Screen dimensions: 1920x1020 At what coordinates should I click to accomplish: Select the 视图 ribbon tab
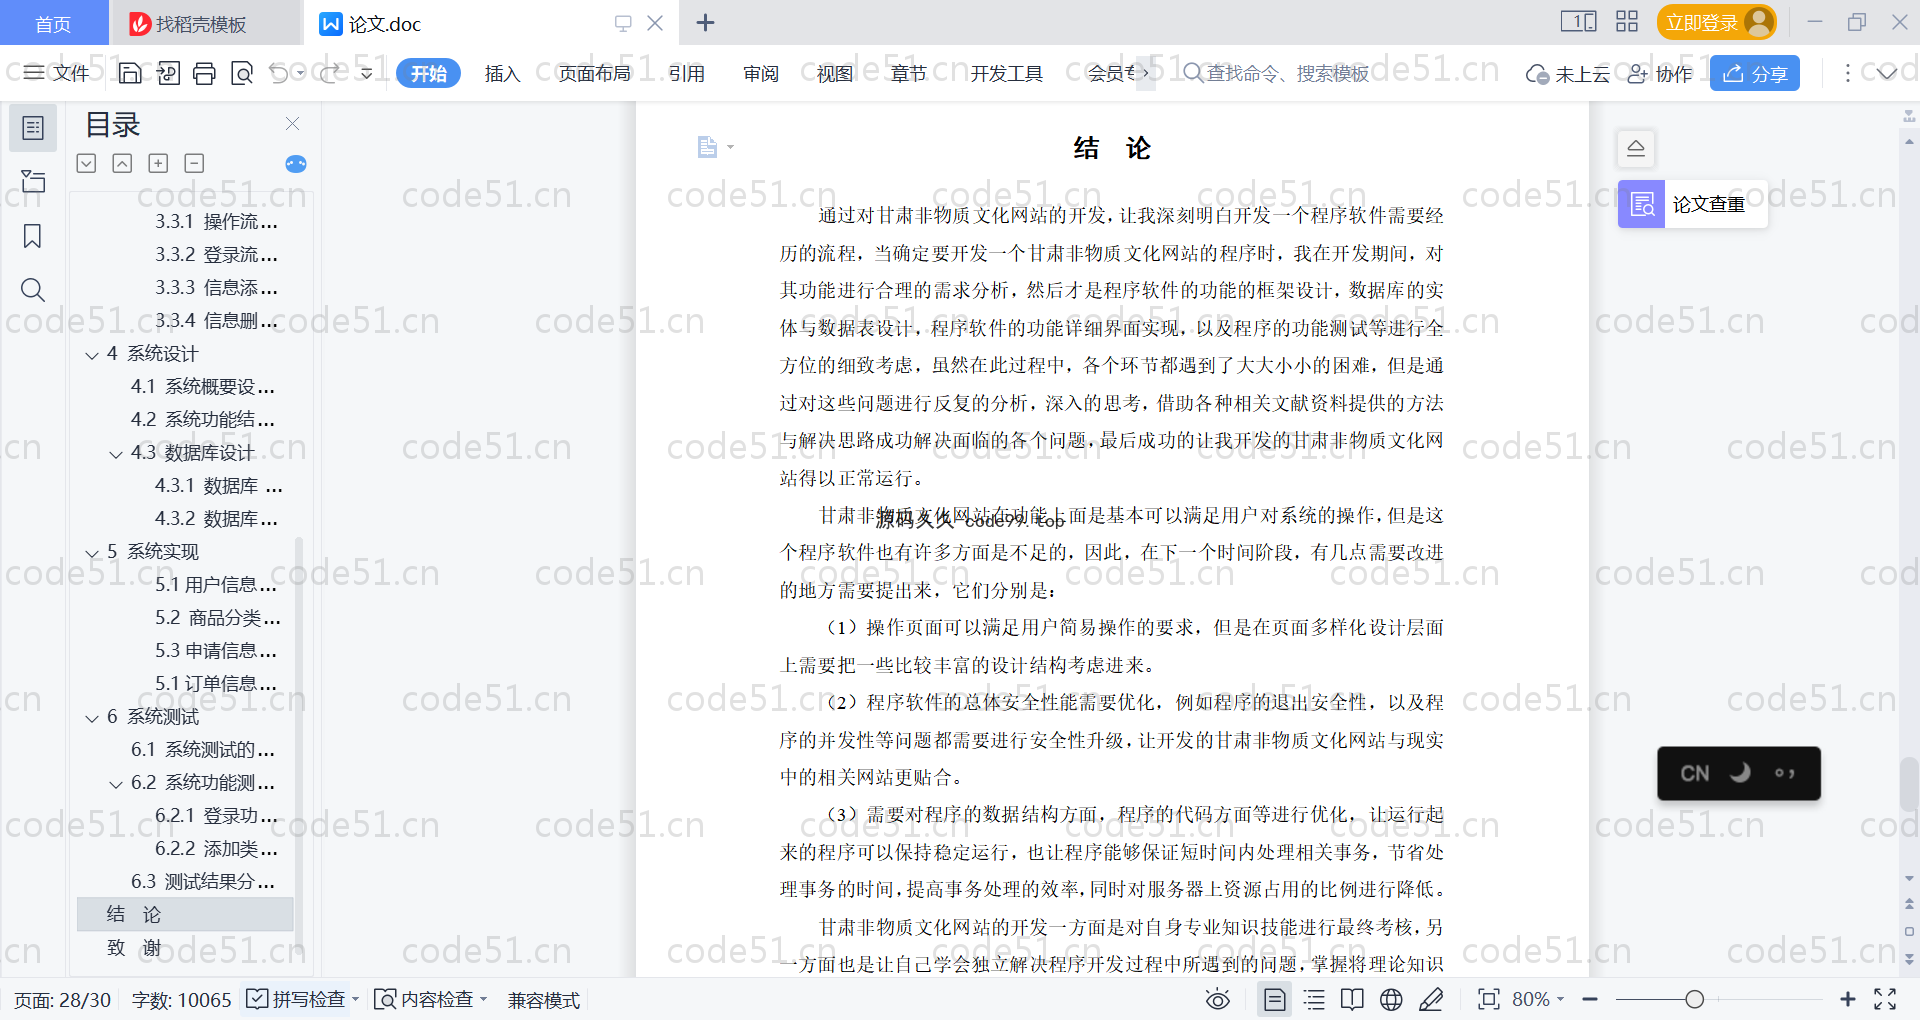[835, 73]
